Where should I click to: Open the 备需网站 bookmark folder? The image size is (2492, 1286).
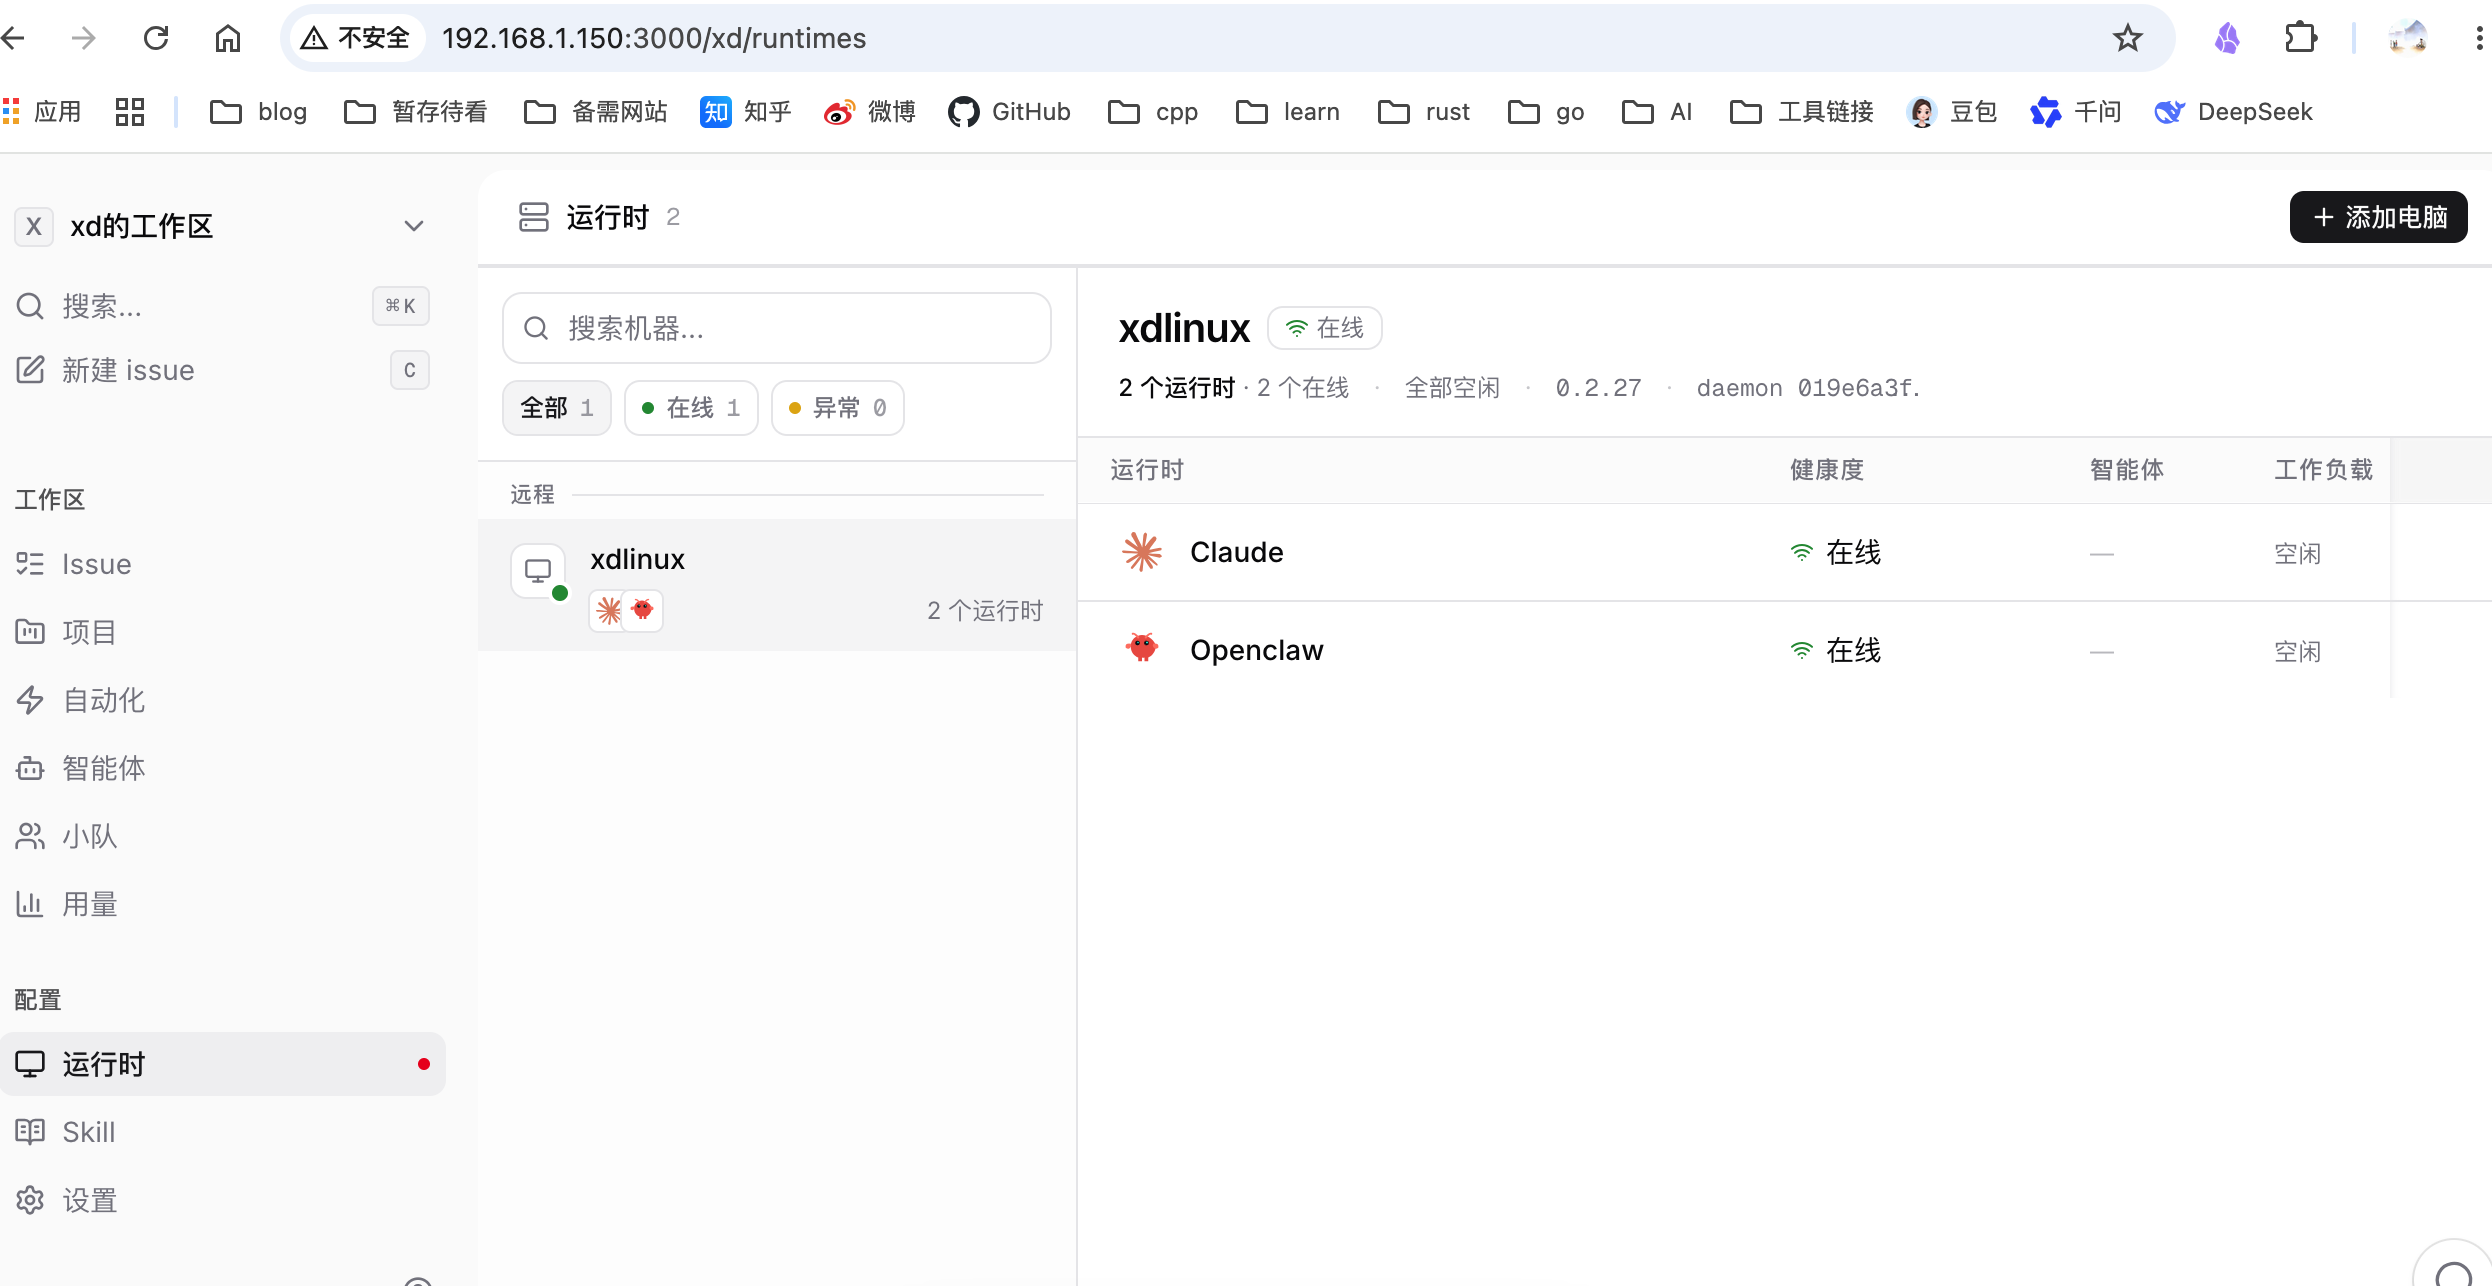coord(595,112)
